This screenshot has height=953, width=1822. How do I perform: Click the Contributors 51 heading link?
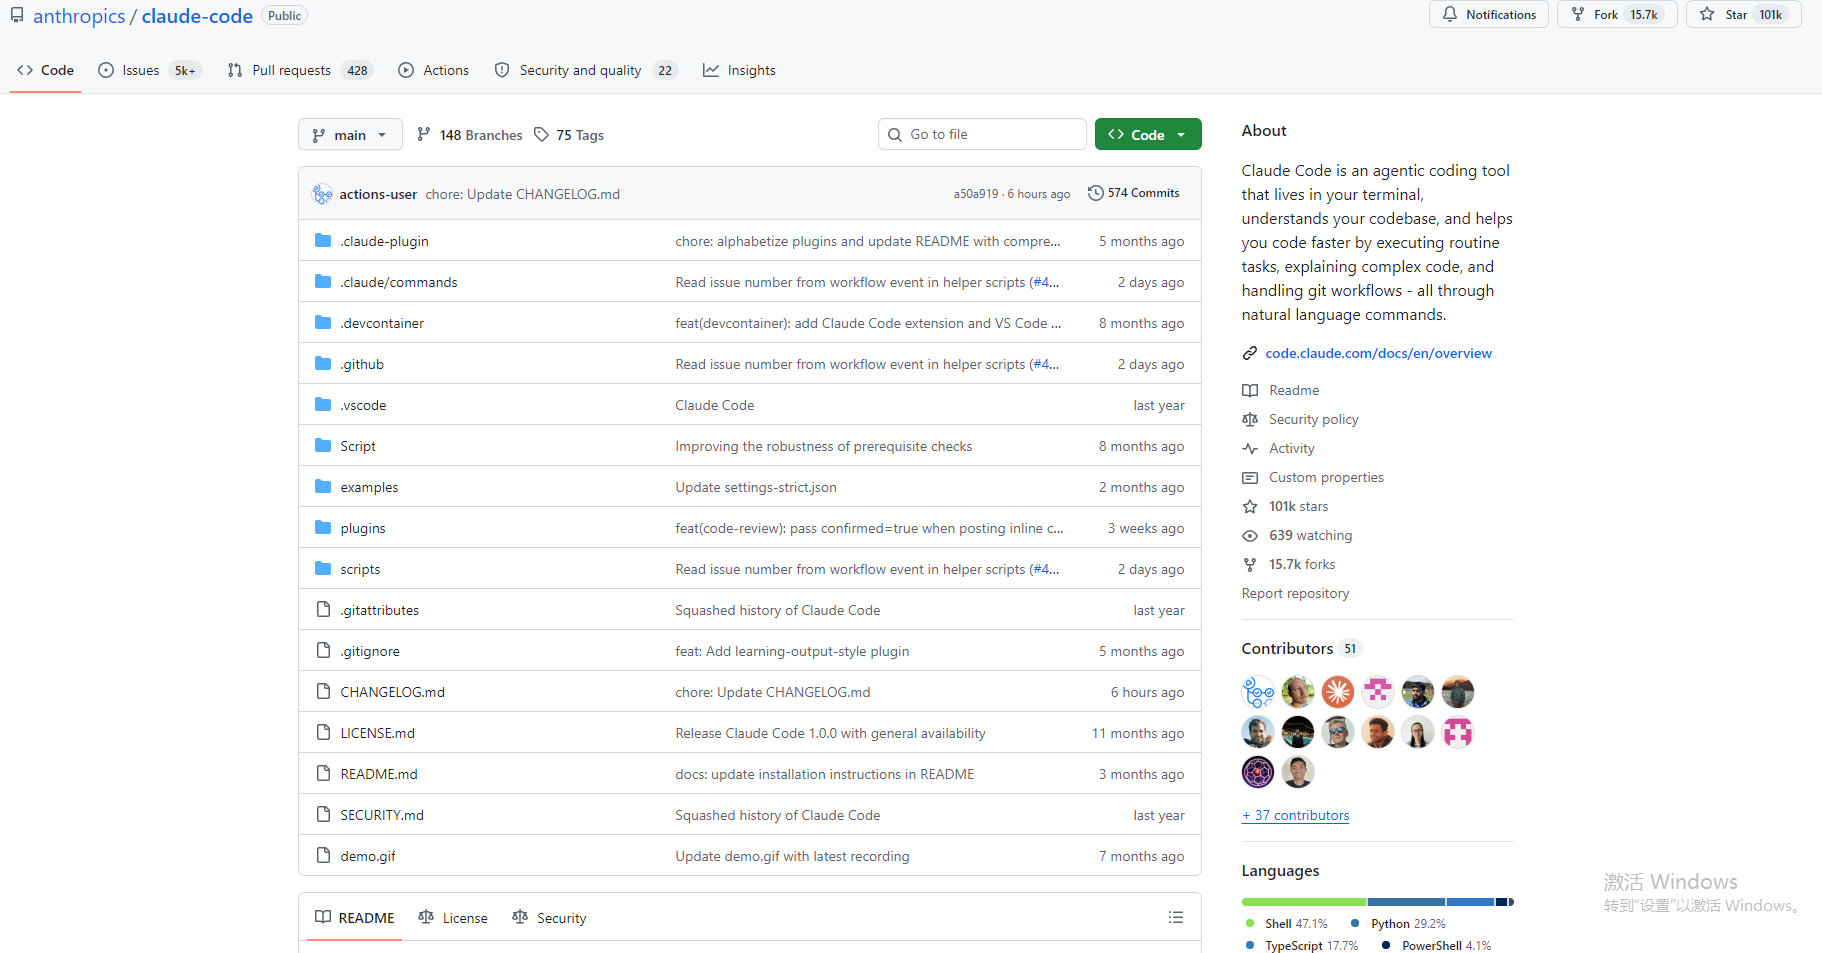pyautogui.click(x=1300, y=648)
